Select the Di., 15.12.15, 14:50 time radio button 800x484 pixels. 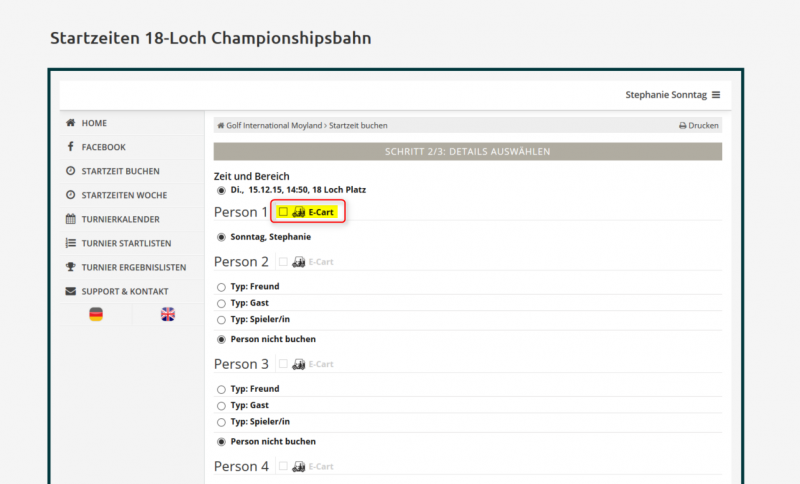point(221,190)
